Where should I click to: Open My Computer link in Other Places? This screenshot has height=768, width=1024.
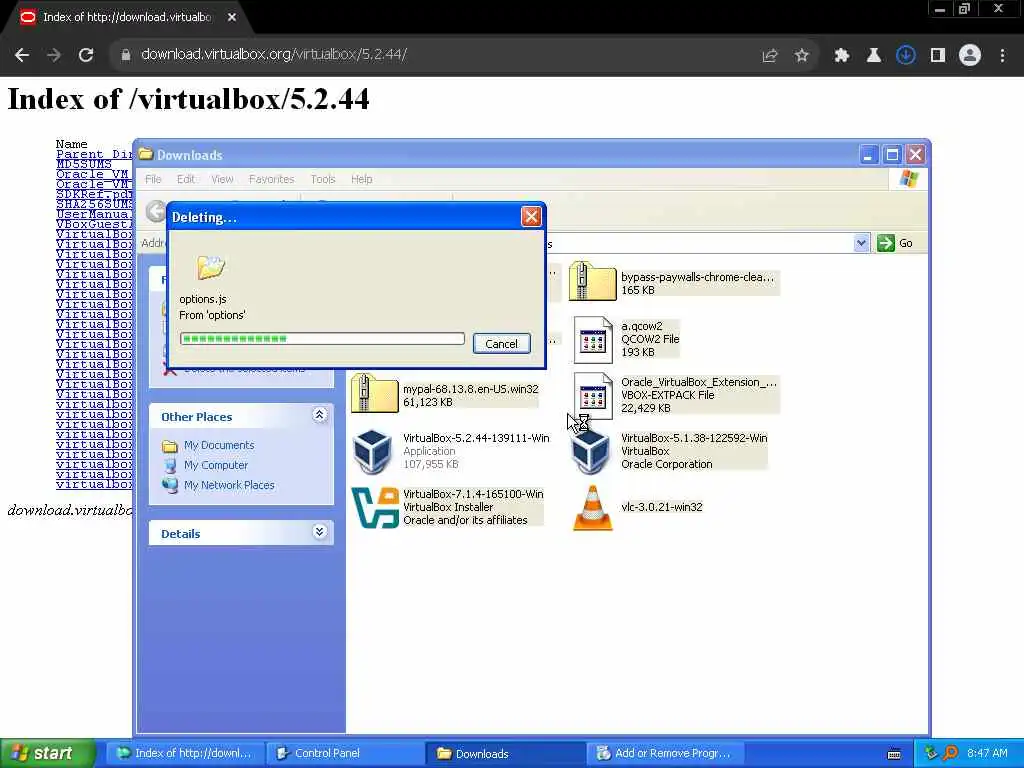(216, 465)
